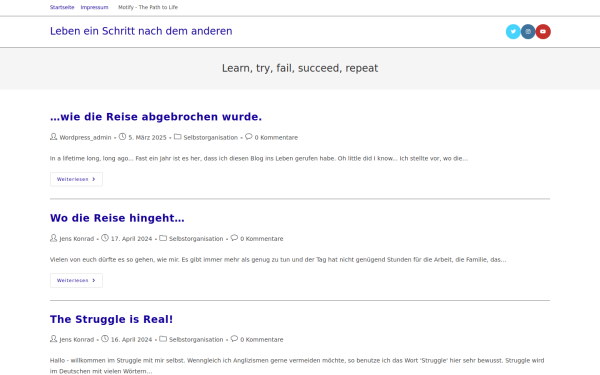Open Selbstorganisation category on 5. März post
Image resolution: width=600 pixels, height=375 pixels.
(x=210, y=137)
